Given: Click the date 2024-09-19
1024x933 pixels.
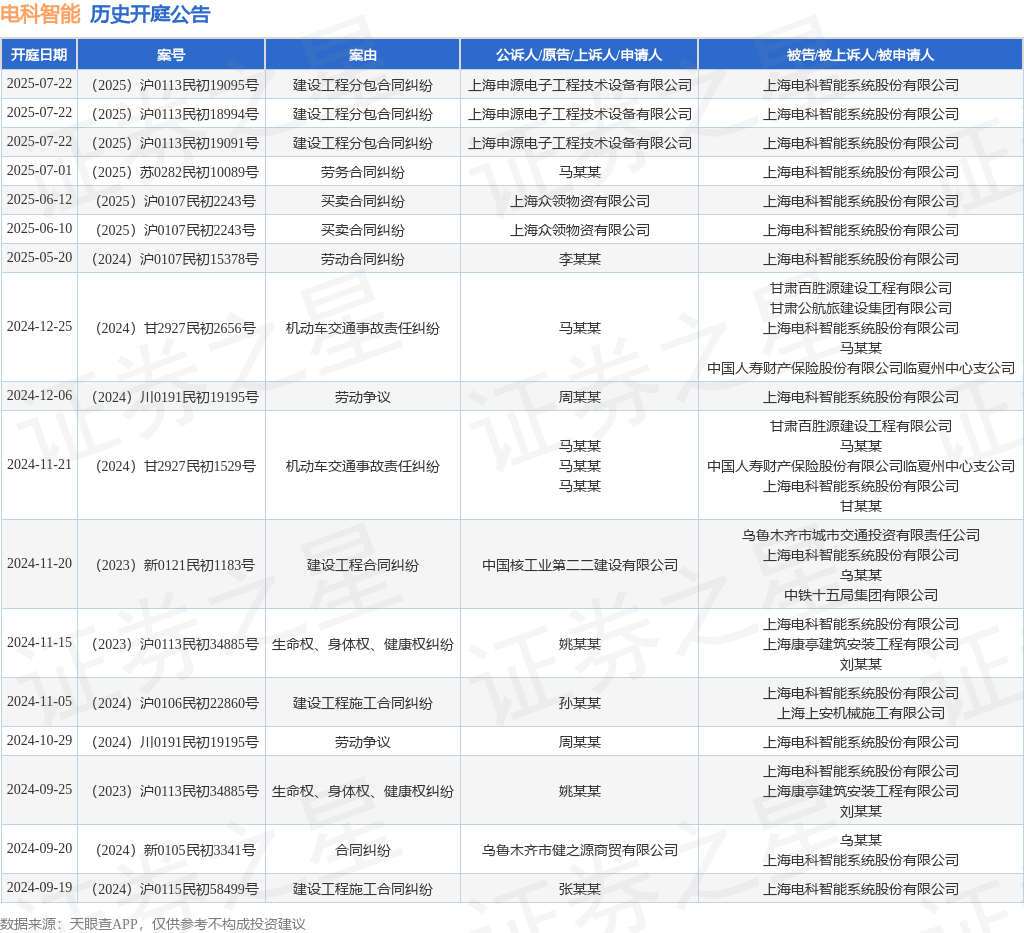Looking at the screenshot, I should [39, 887].
